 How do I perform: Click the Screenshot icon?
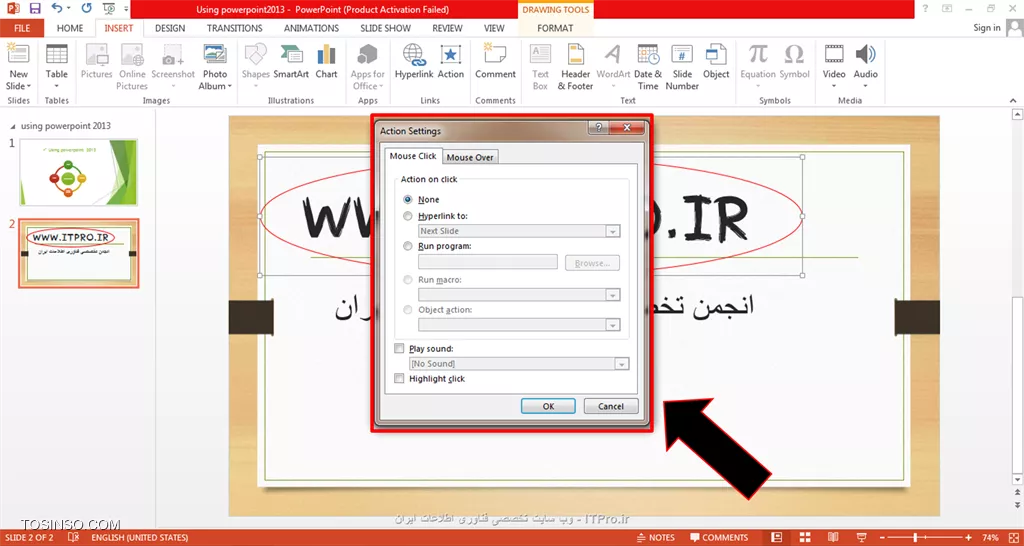click(173, 55)
